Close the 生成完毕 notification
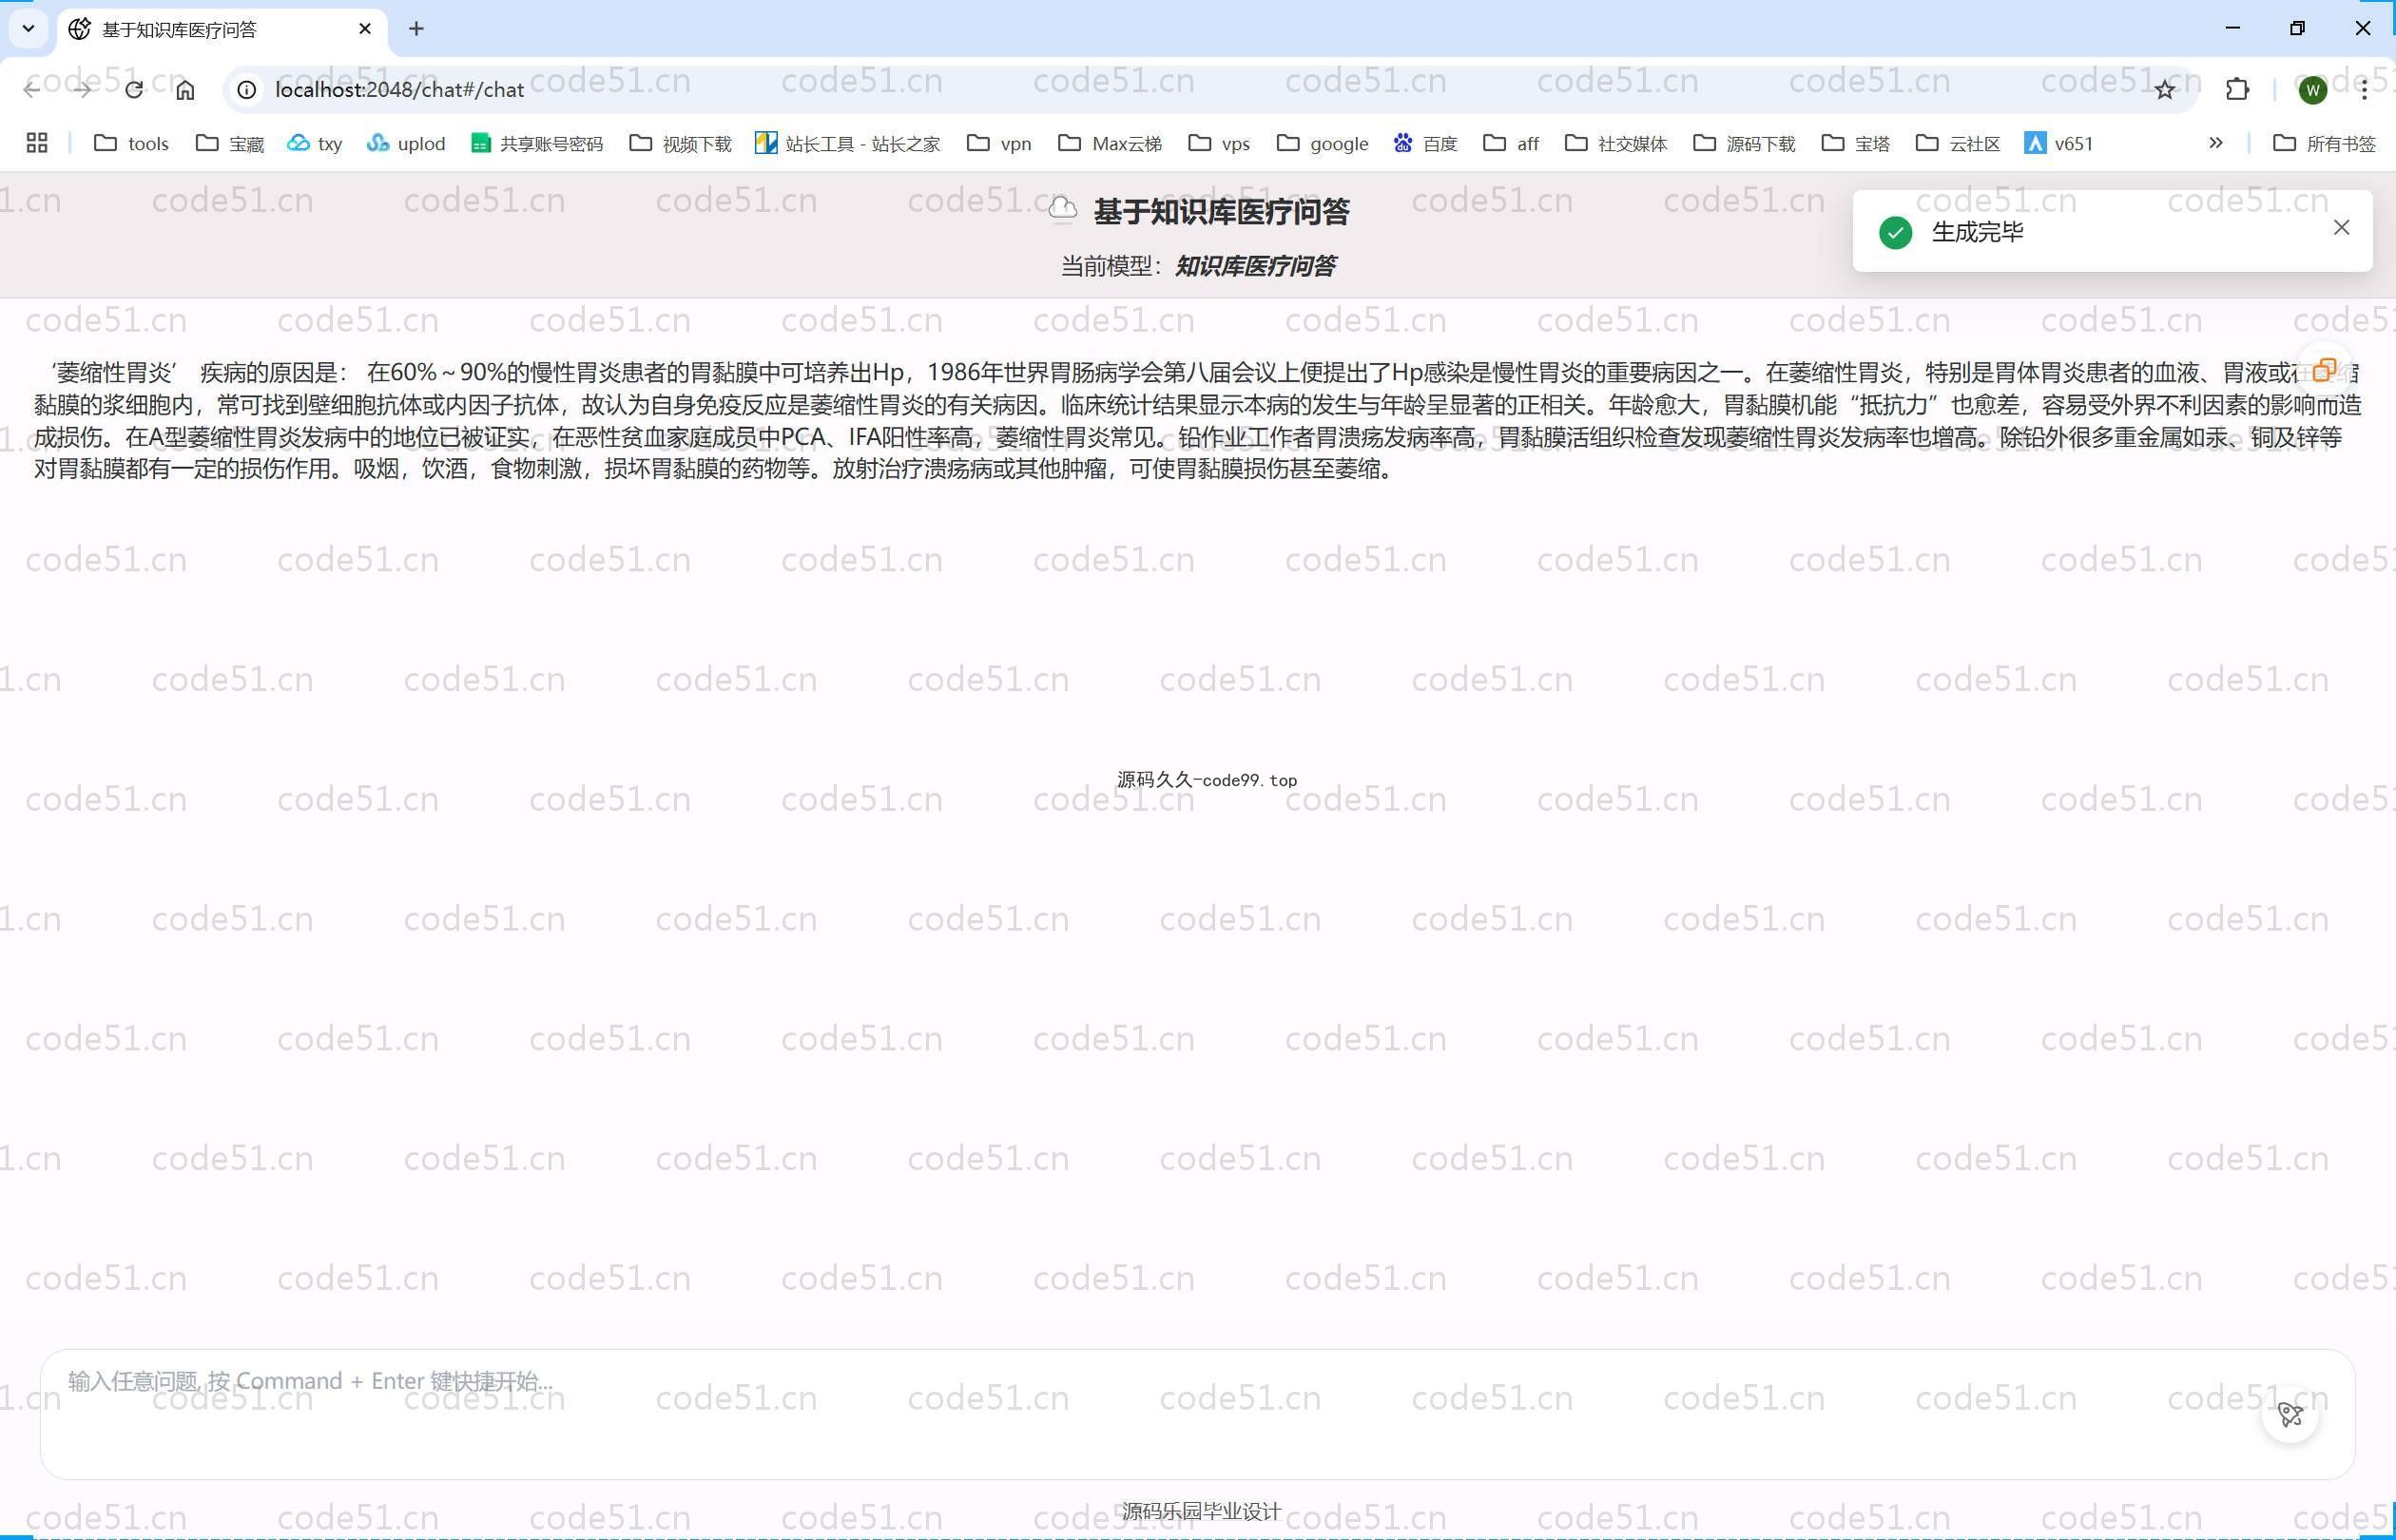Image resolution: width=2396 pixels, height=1540 pixels. pos(2341,228)
